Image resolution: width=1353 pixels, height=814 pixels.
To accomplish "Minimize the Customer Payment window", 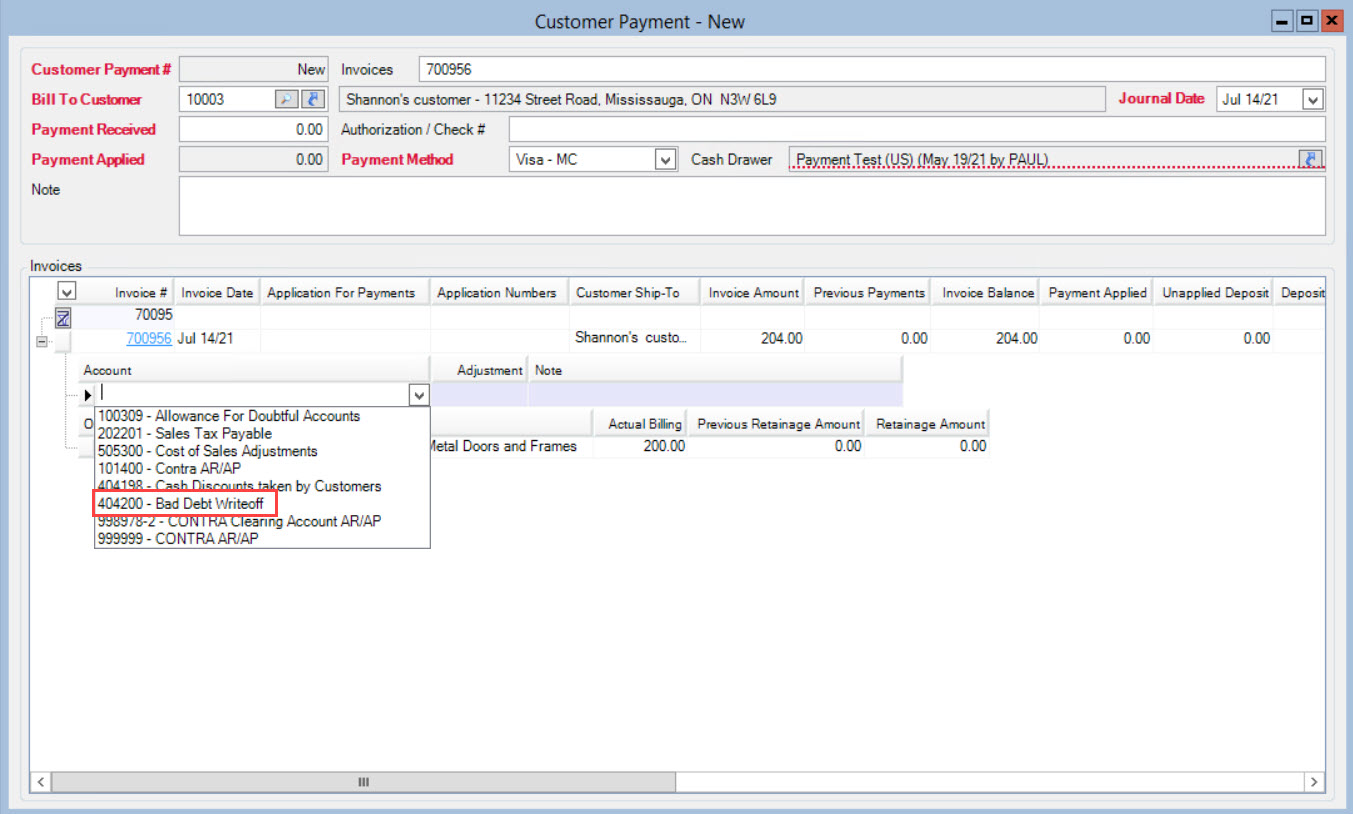I will (x=1281, y=21).
